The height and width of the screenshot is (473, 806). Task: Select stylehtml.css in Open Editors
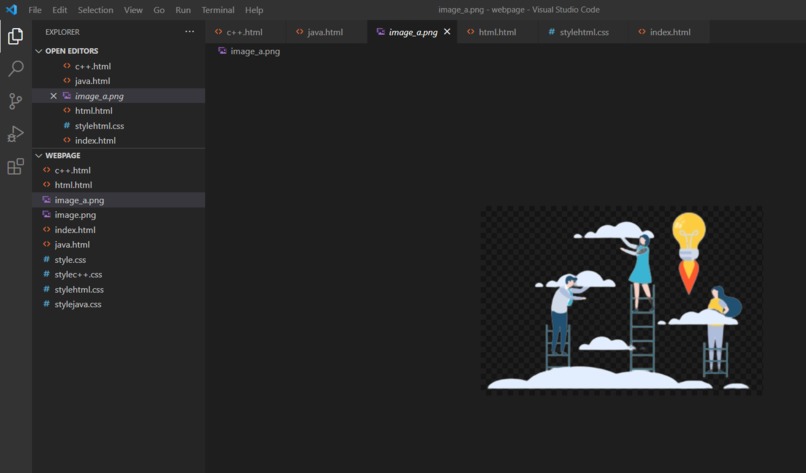tap(119, 125)
